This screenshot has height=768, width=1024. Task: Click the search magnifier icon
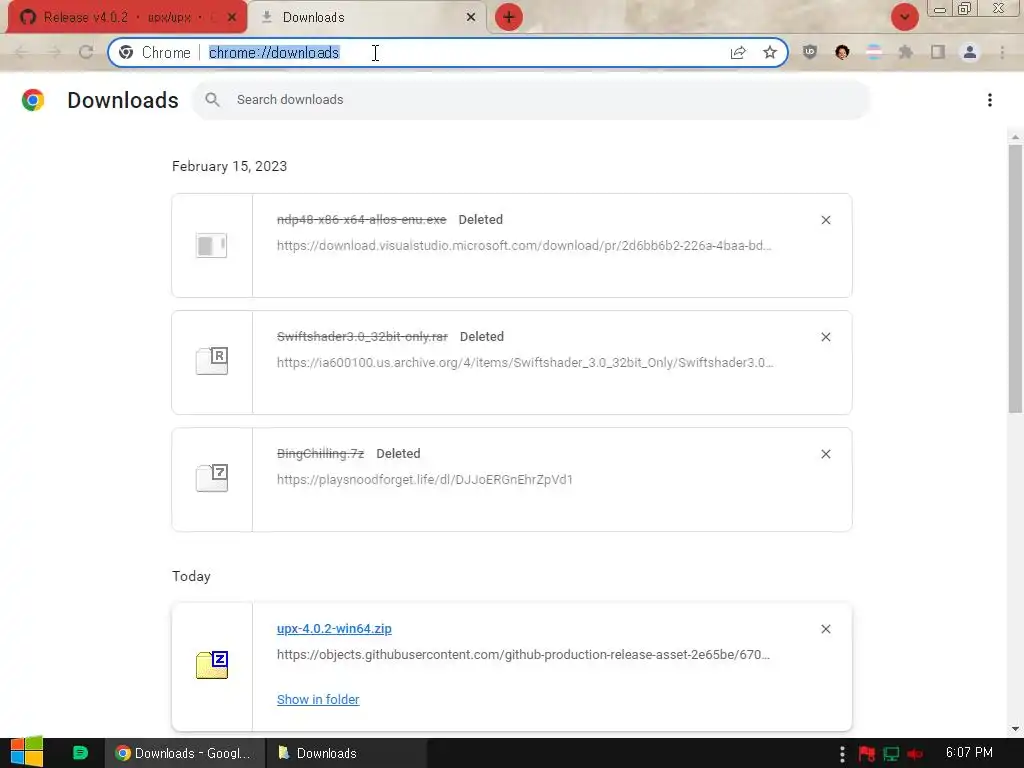[x=212, y=99]
